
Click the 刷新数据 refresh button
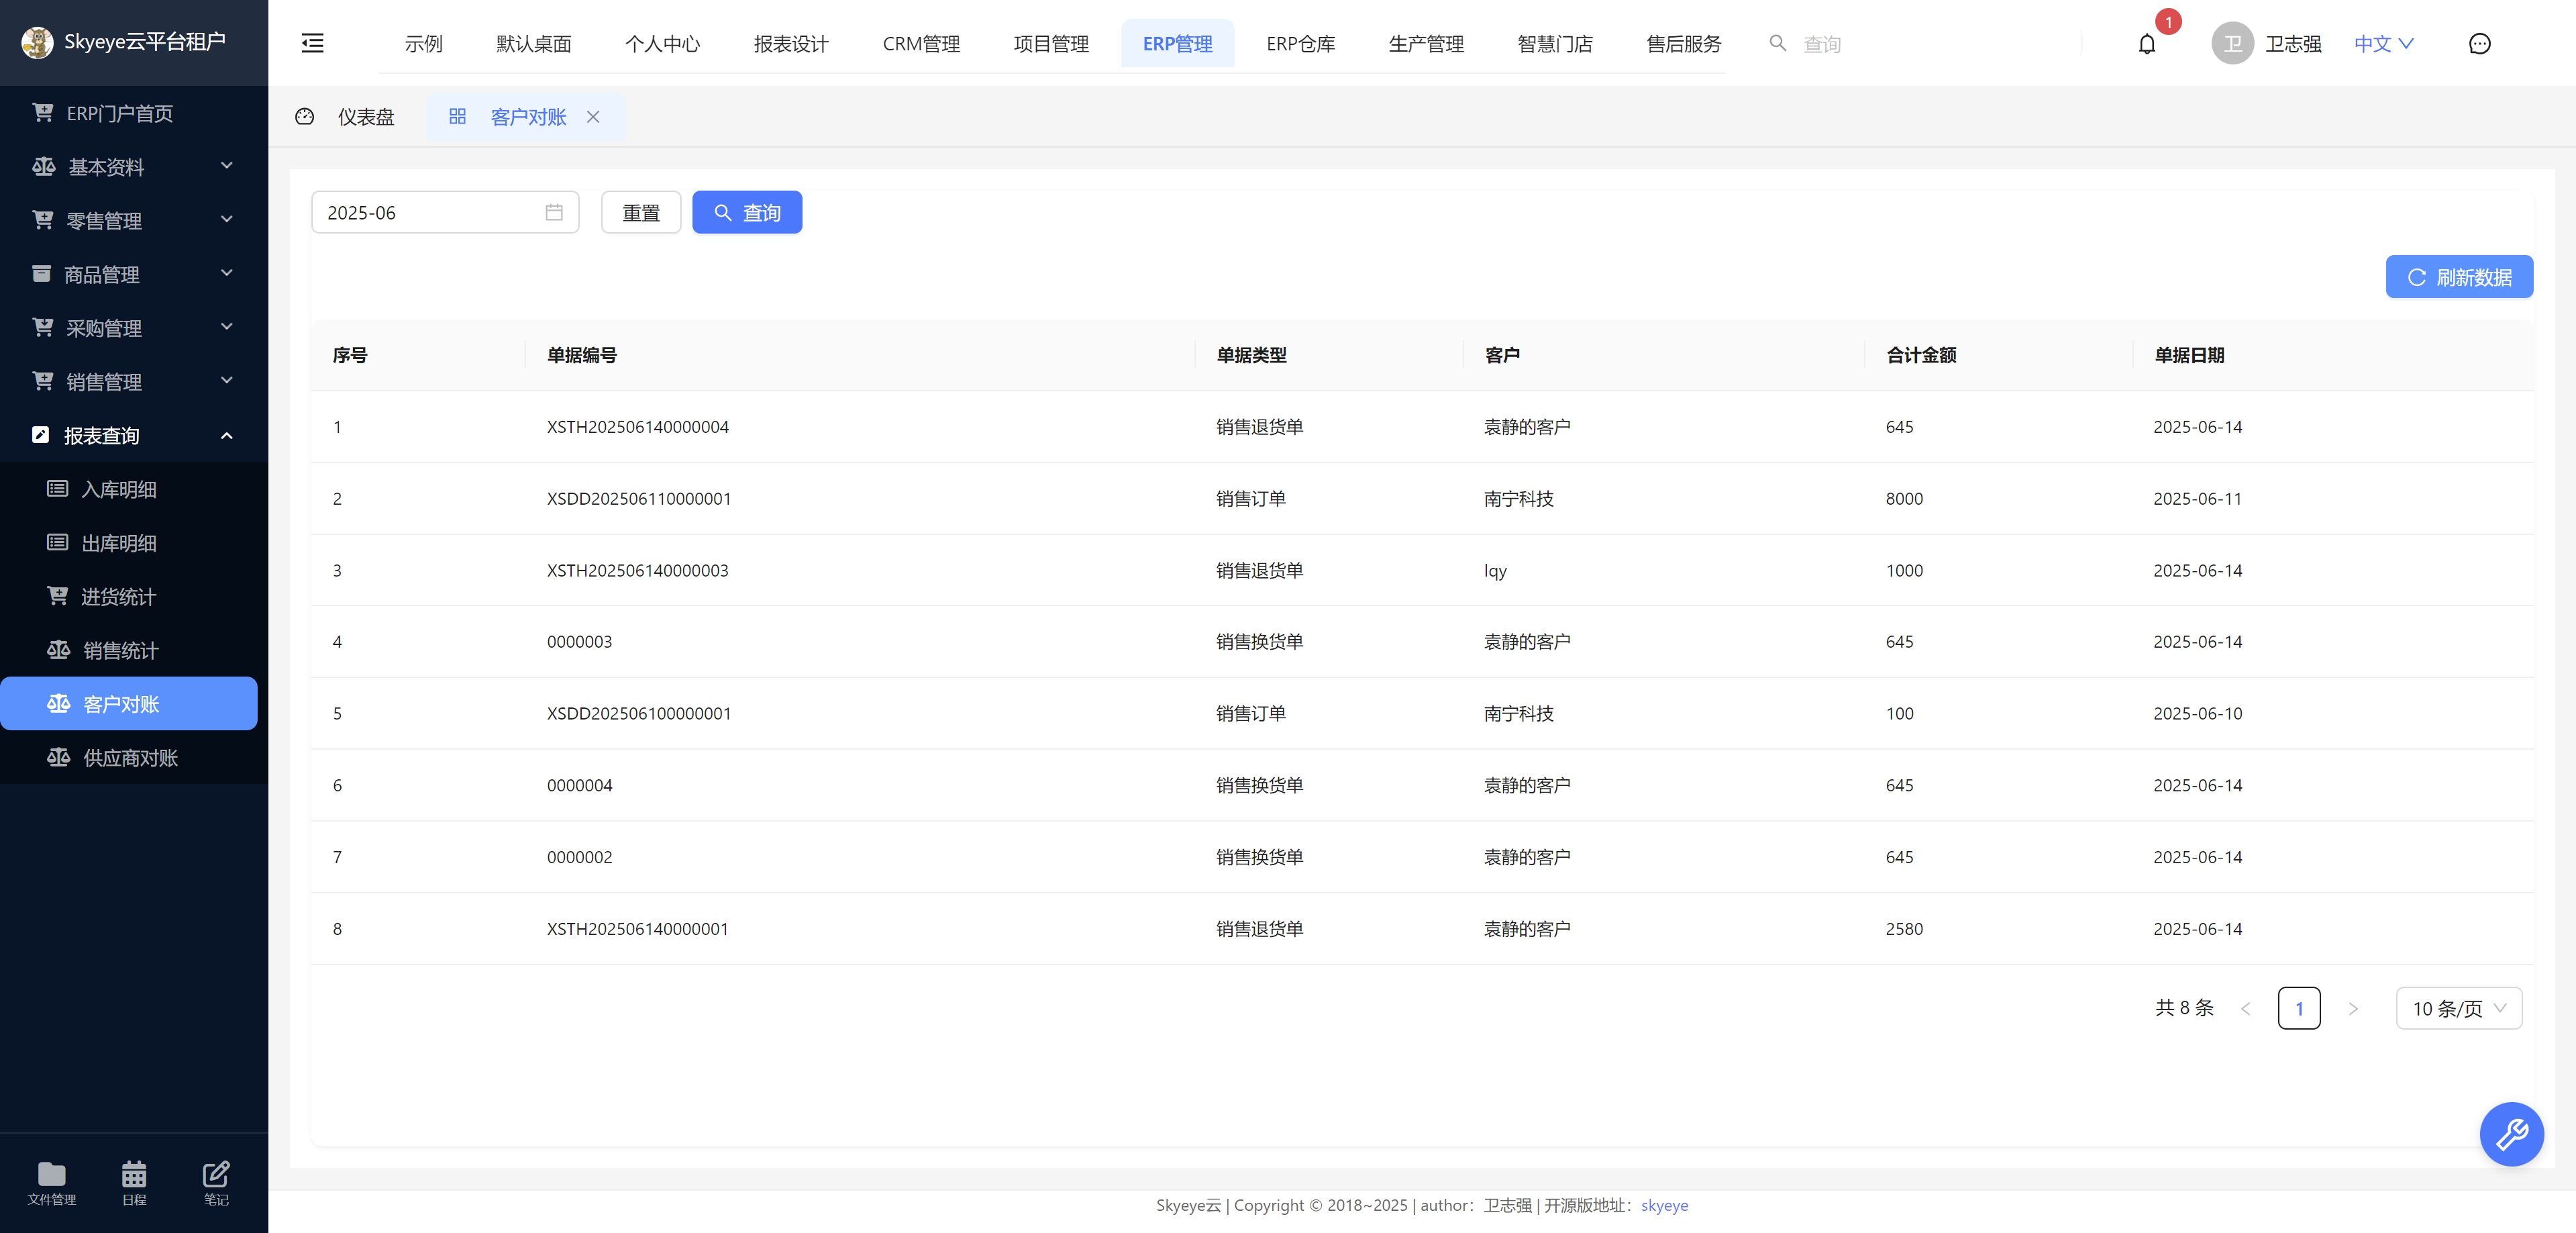pyautogui.click(x=2459, y=277)
